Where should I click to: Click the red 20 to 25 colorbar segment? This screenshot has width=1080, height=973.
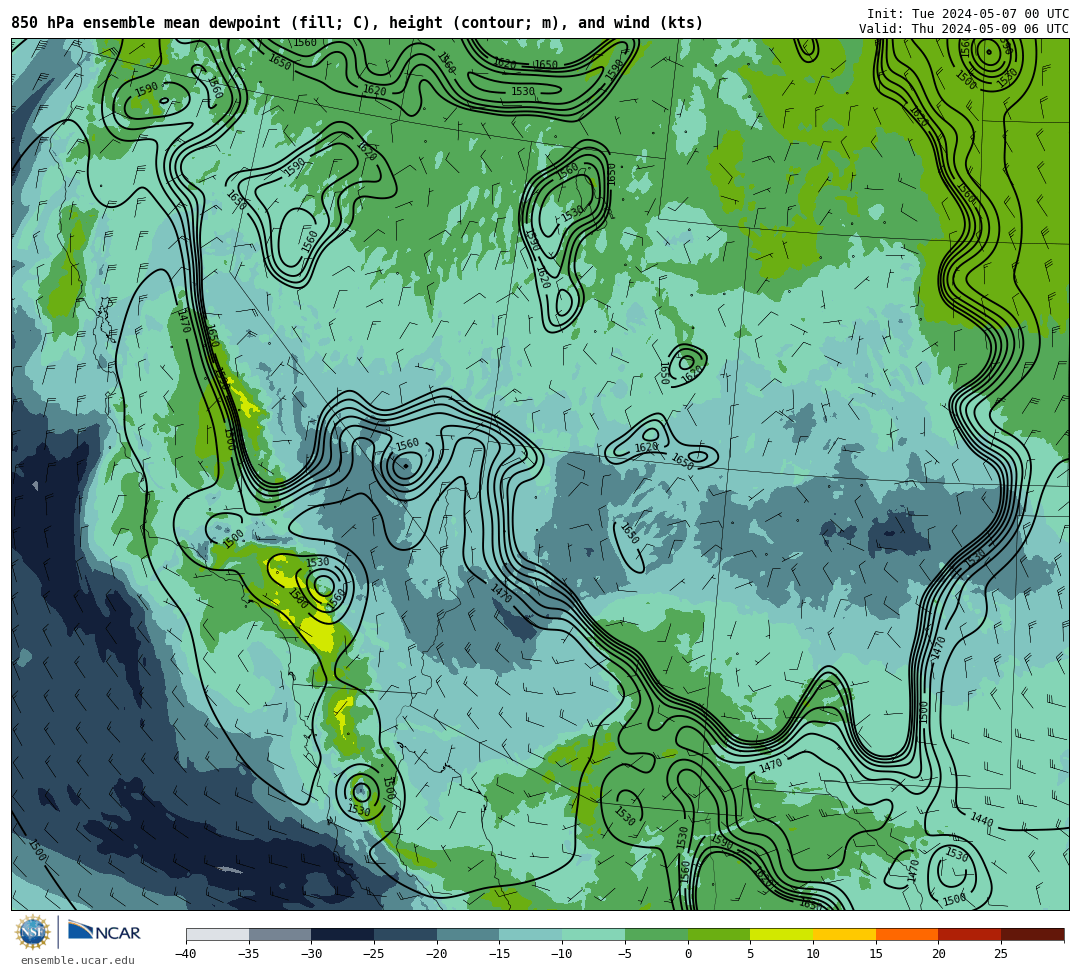tap(970, 934)
